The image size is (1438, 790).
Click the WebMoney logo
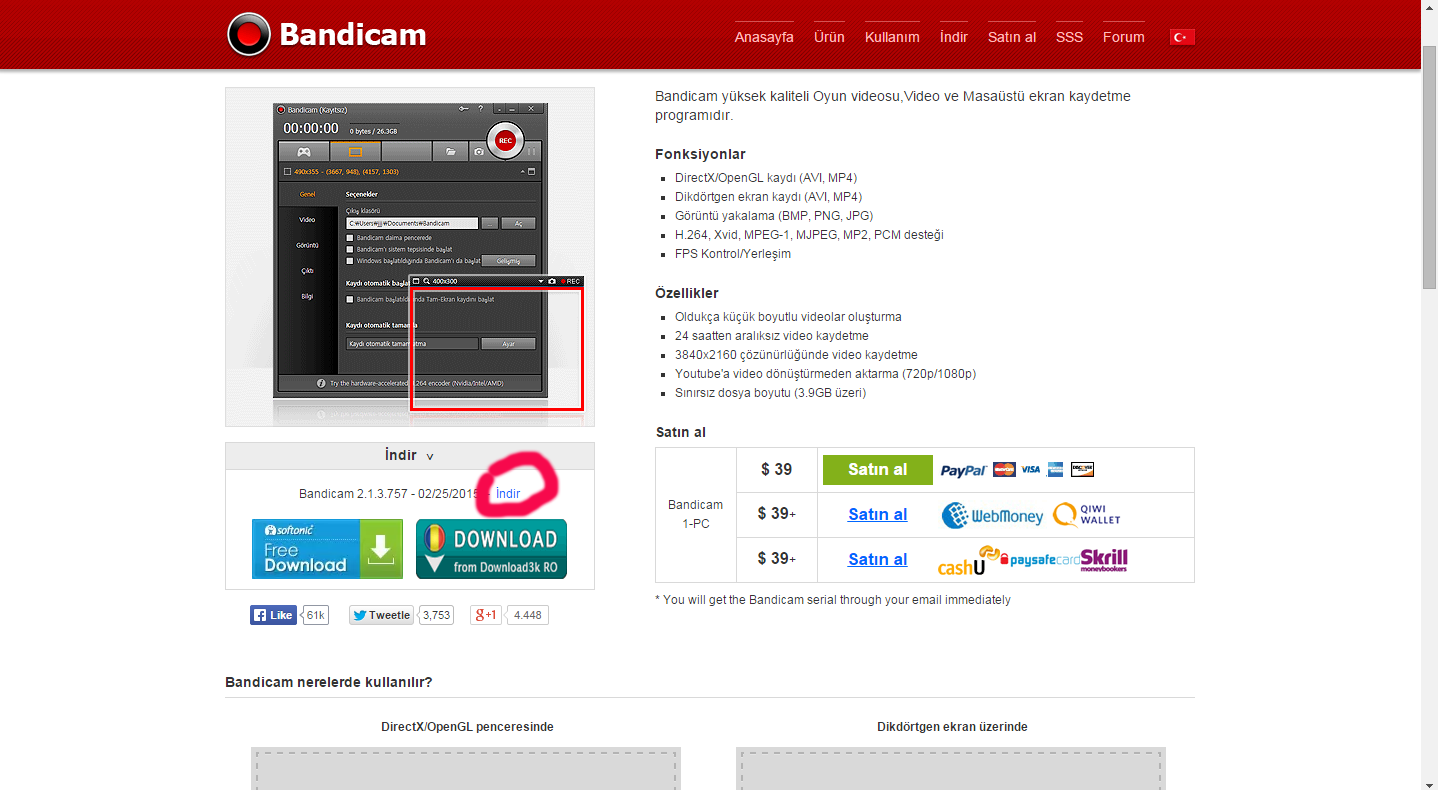992,515
